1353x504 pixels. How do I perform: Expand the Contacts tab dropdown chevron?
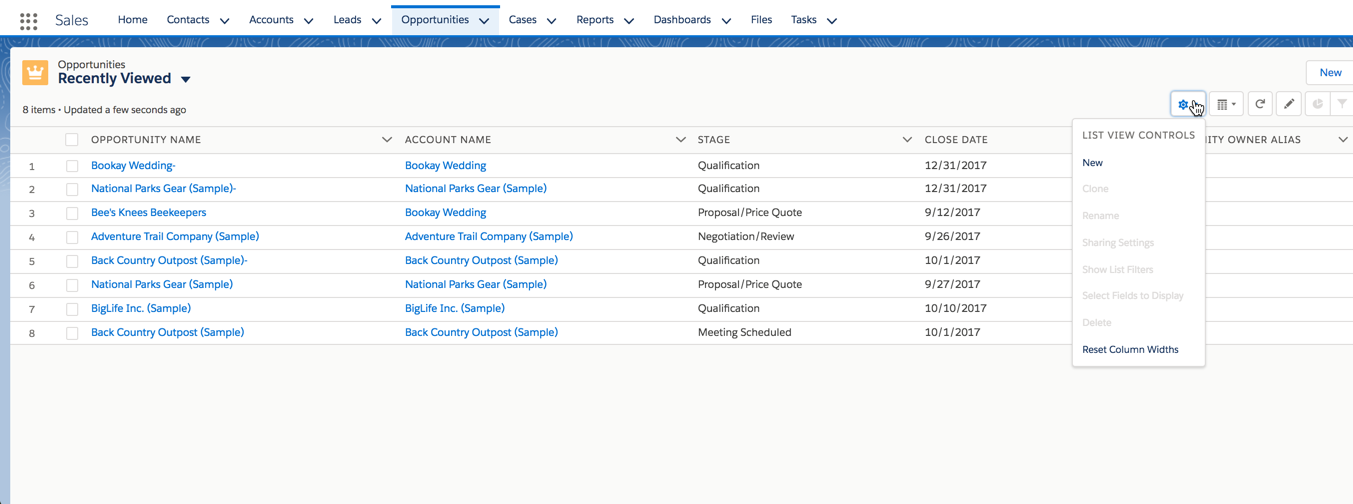tap(224, 20)
